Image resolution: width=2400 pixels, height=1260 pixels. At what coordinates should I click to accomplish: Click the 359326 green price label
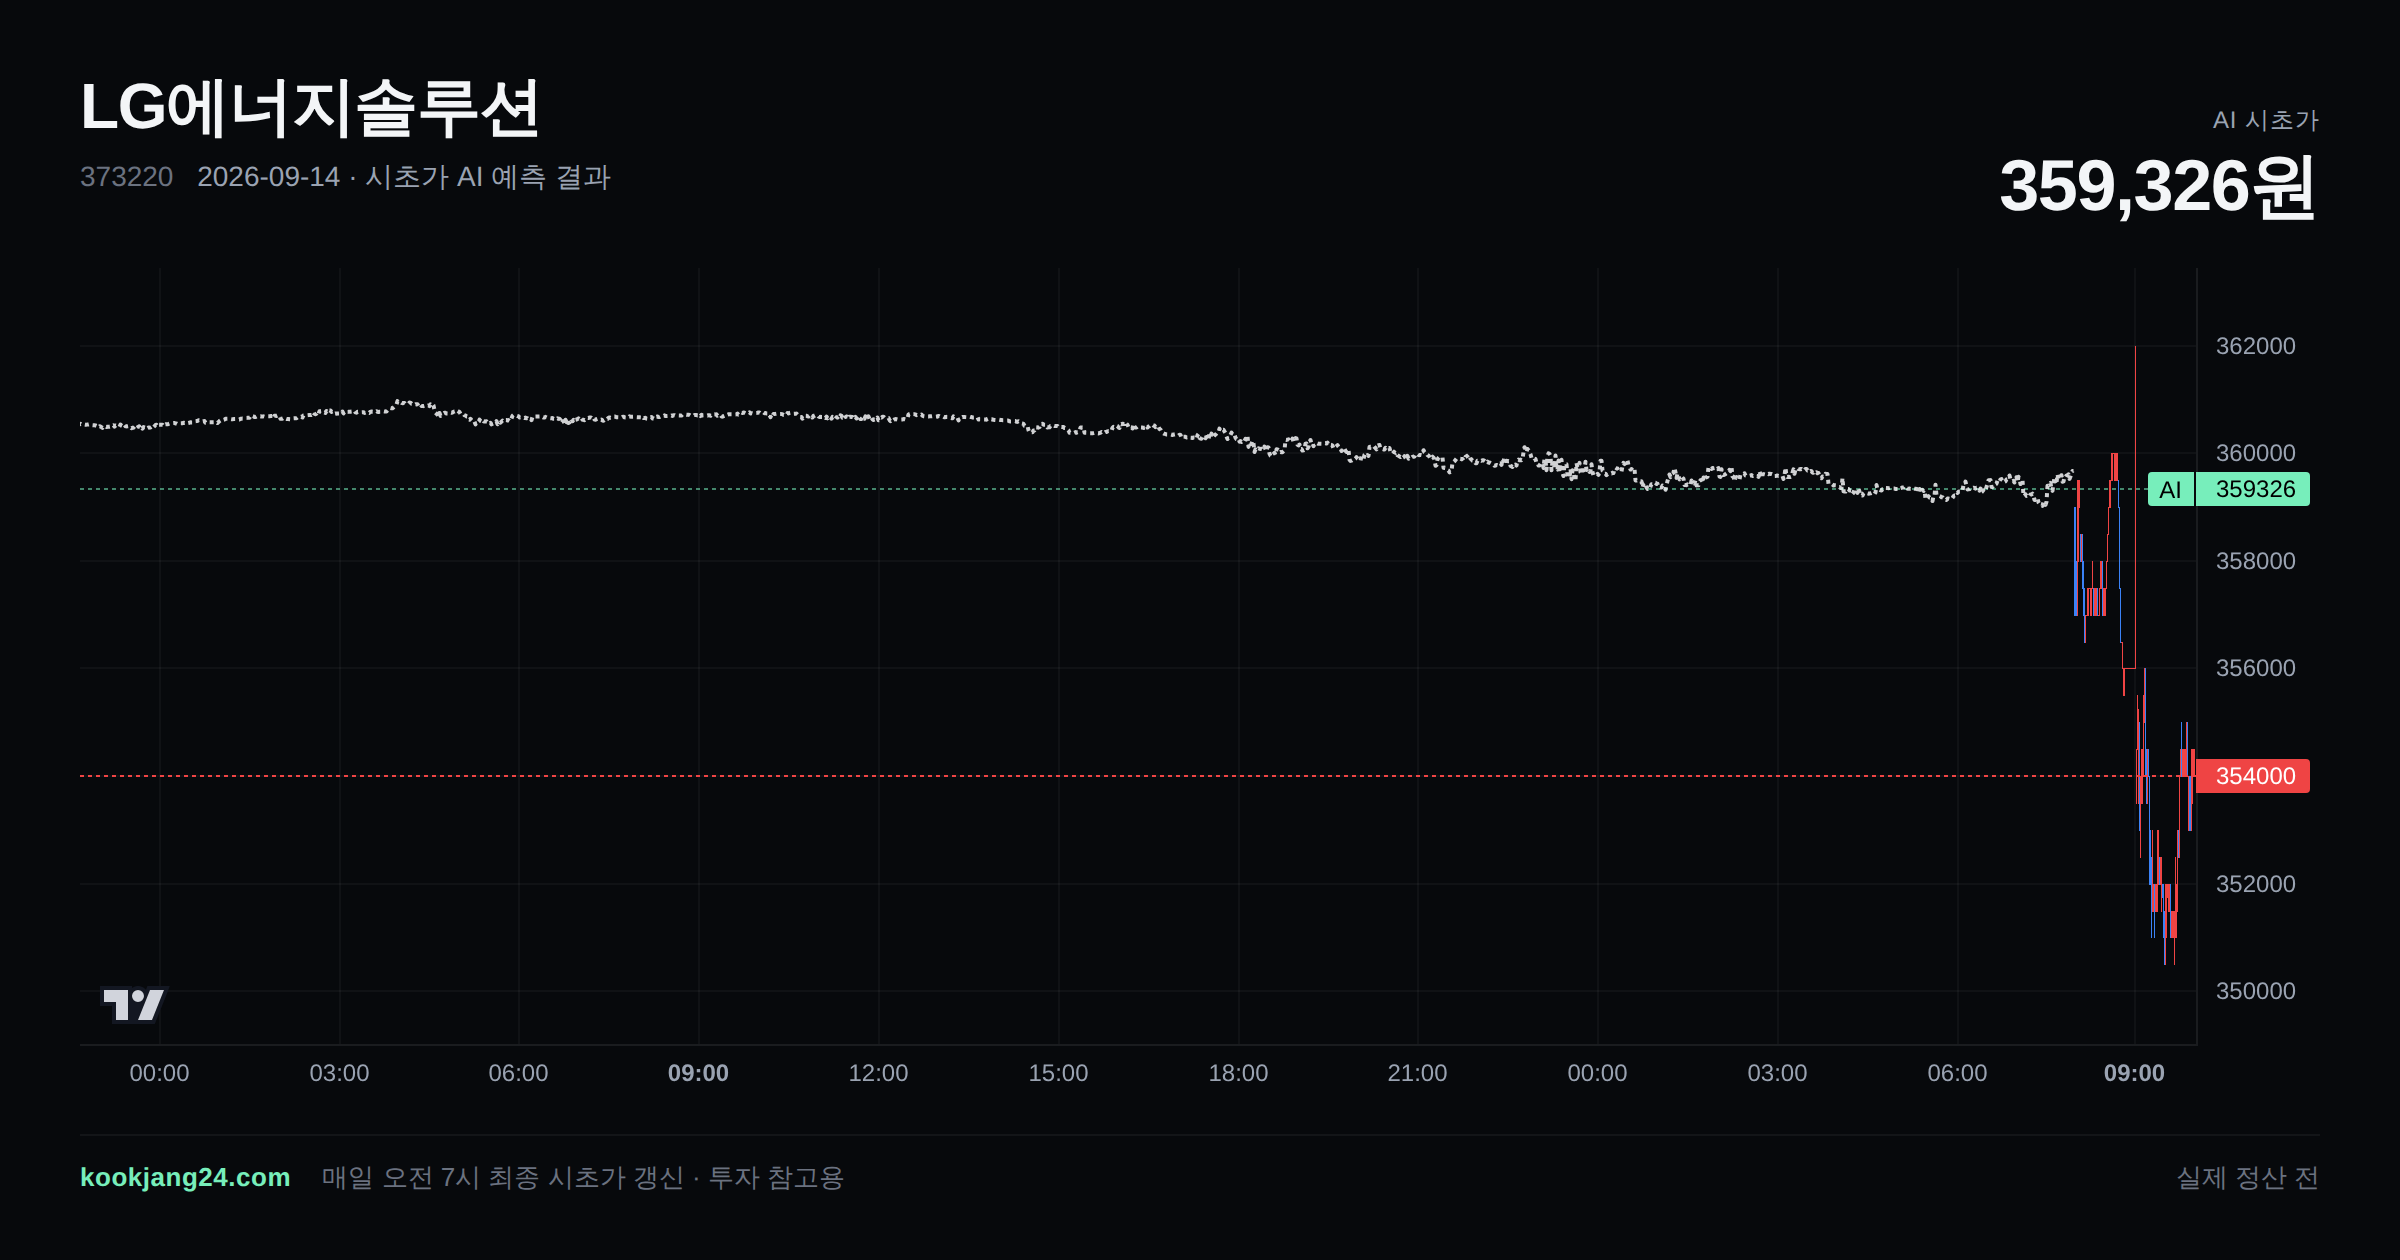(2253, 489)
